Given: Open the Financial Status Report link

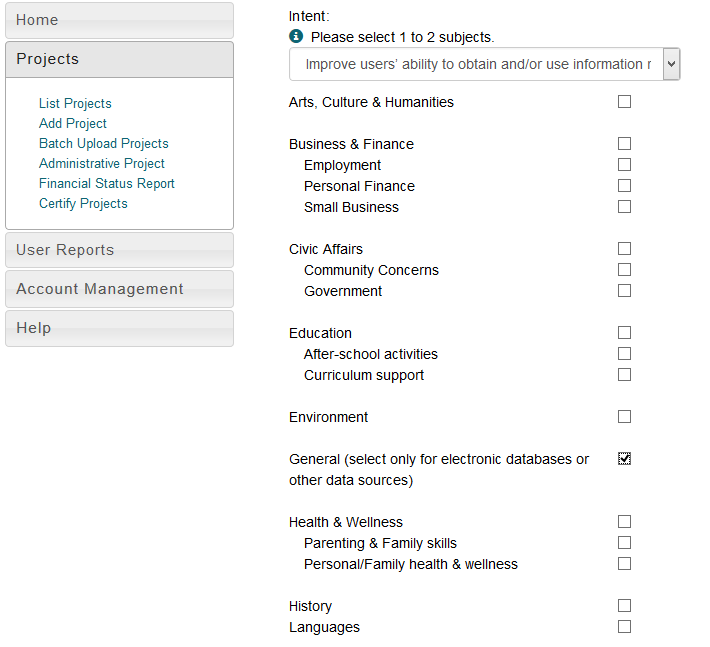Looking at the screenshot, I should [107, 183].
